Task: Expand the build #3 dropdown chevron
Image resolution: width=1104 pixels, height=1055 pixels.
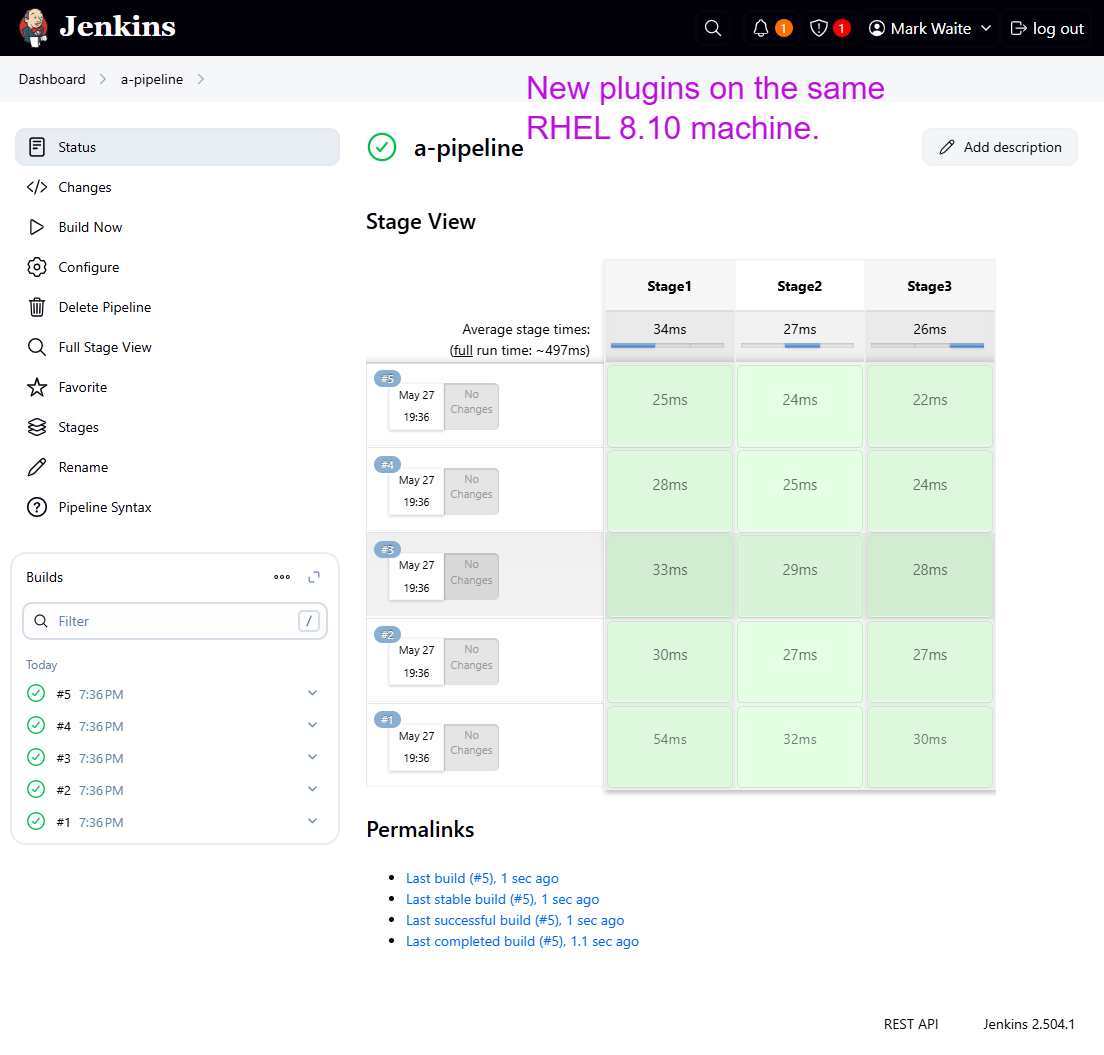Action: tap(312, 757)
